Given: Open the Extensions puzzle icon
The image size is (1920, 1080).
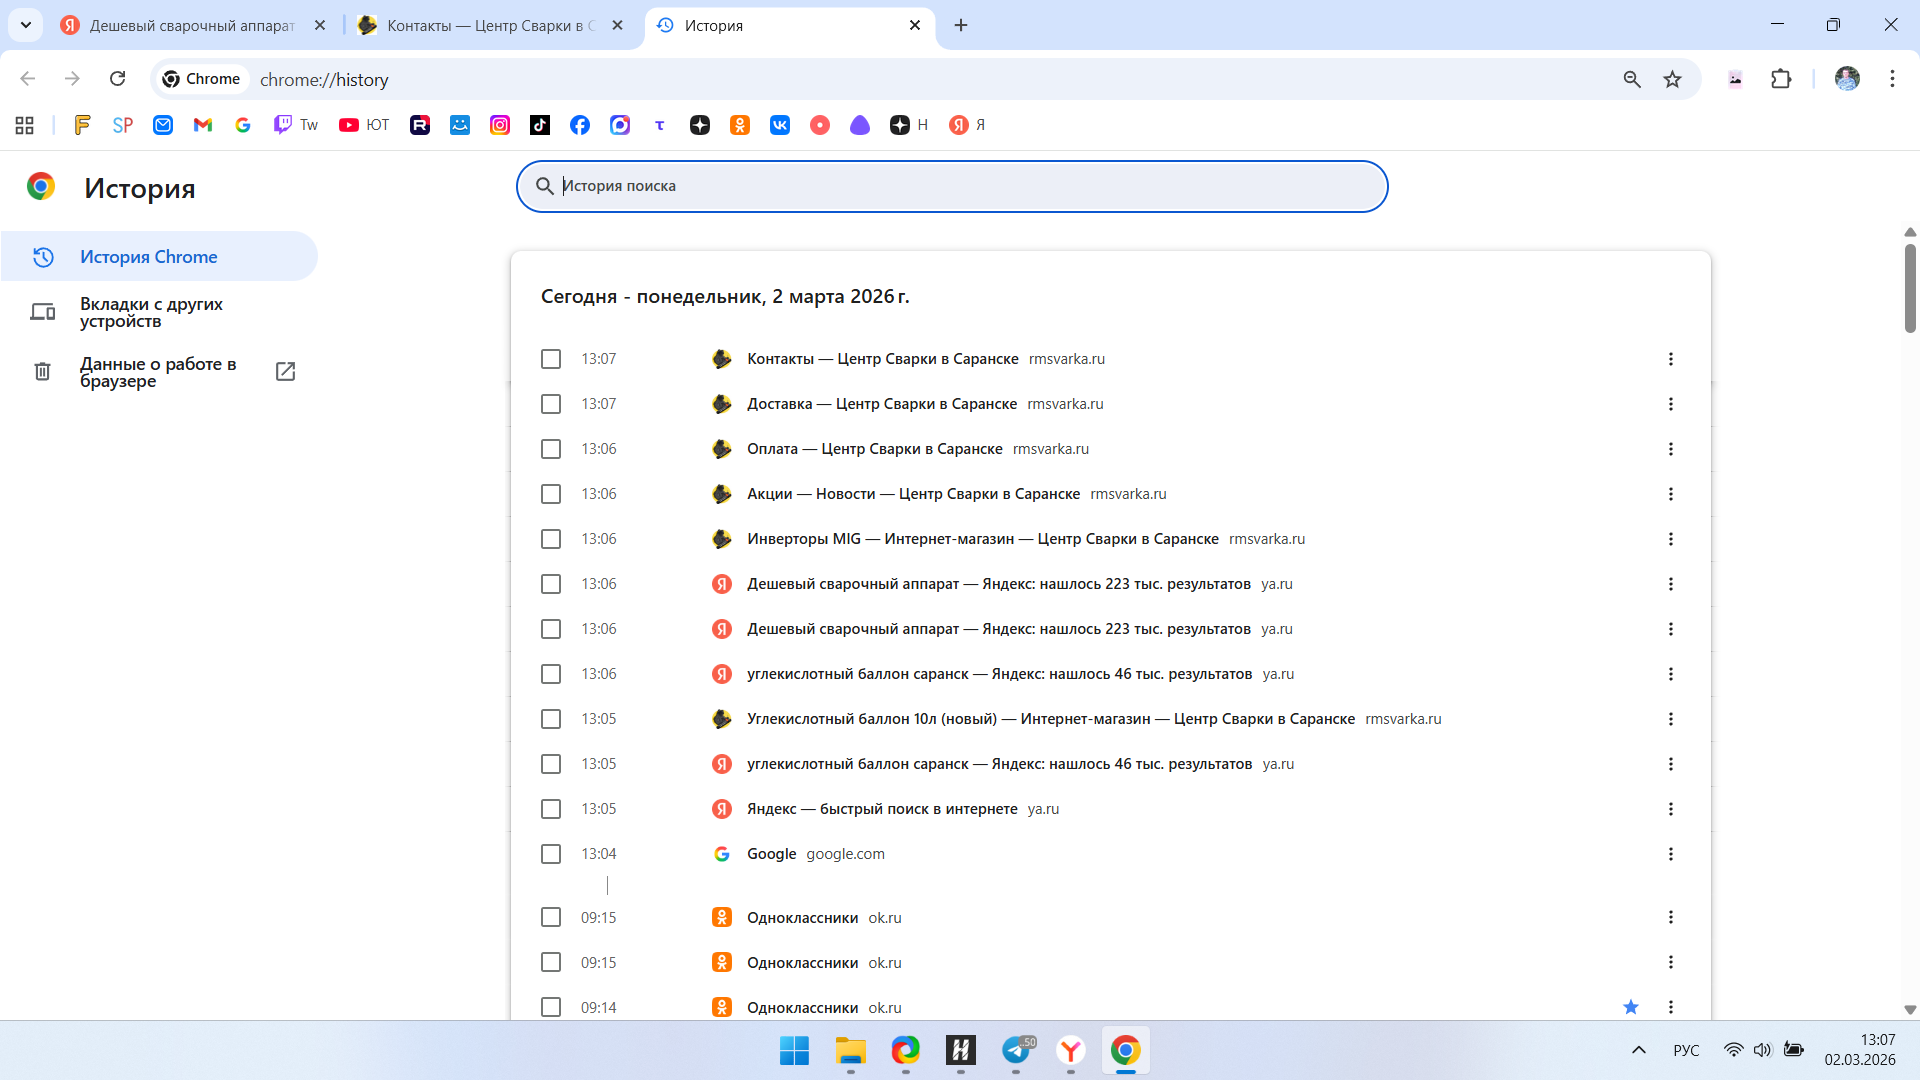Looking at the screenshot, I should 1781,79.
